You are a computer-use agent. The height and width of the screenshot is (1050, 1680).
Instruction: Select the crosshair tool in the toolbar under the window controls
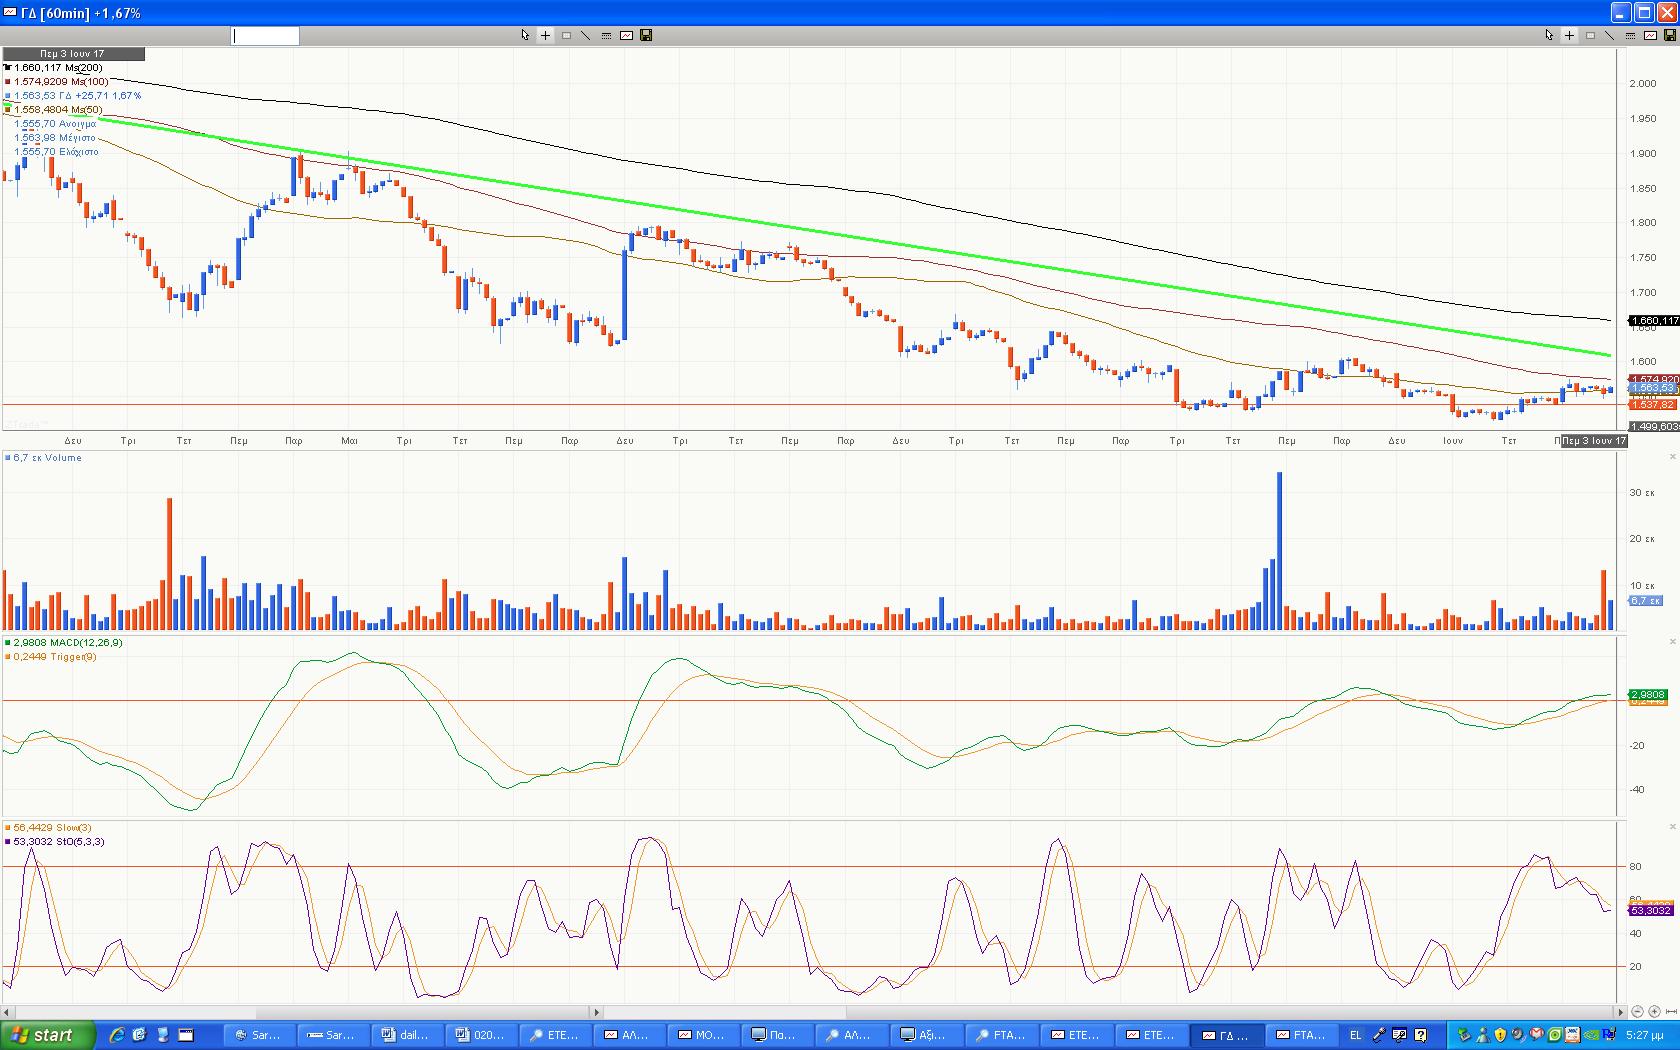(1569, 35)
